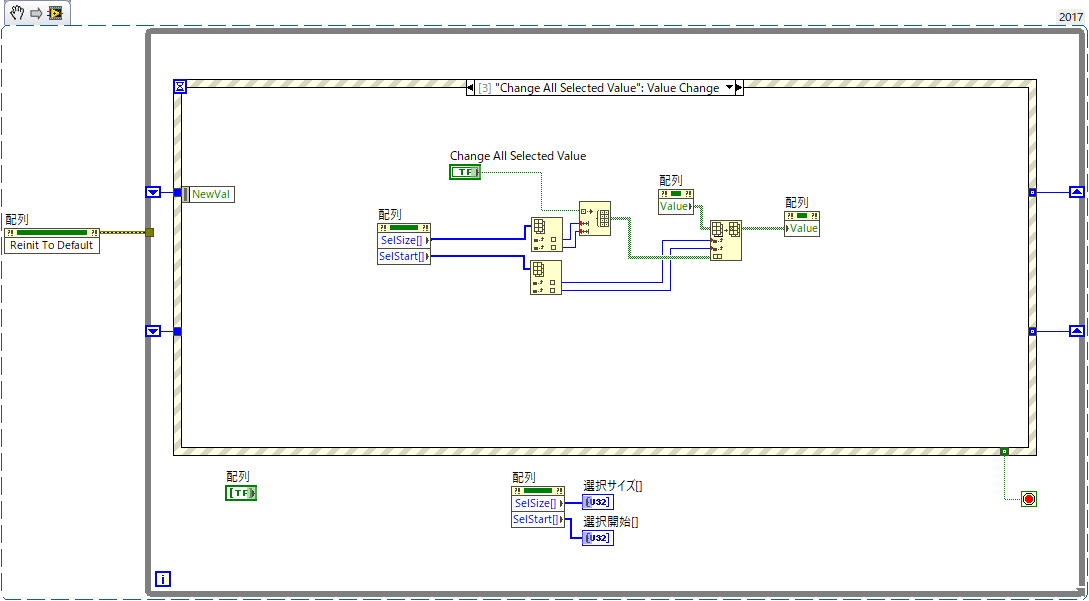
Task: Click the upper right shift register
Action: click(x=1076, y=192)
